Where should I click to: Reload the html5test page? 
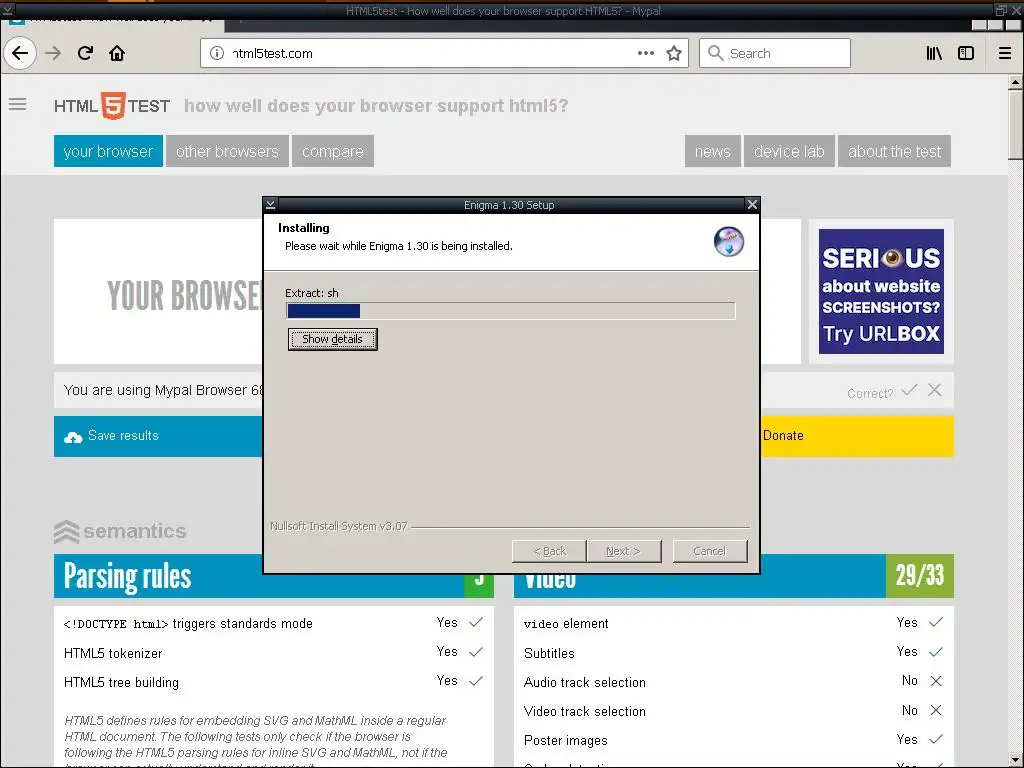pyautogui.click(x=86, y=53)
